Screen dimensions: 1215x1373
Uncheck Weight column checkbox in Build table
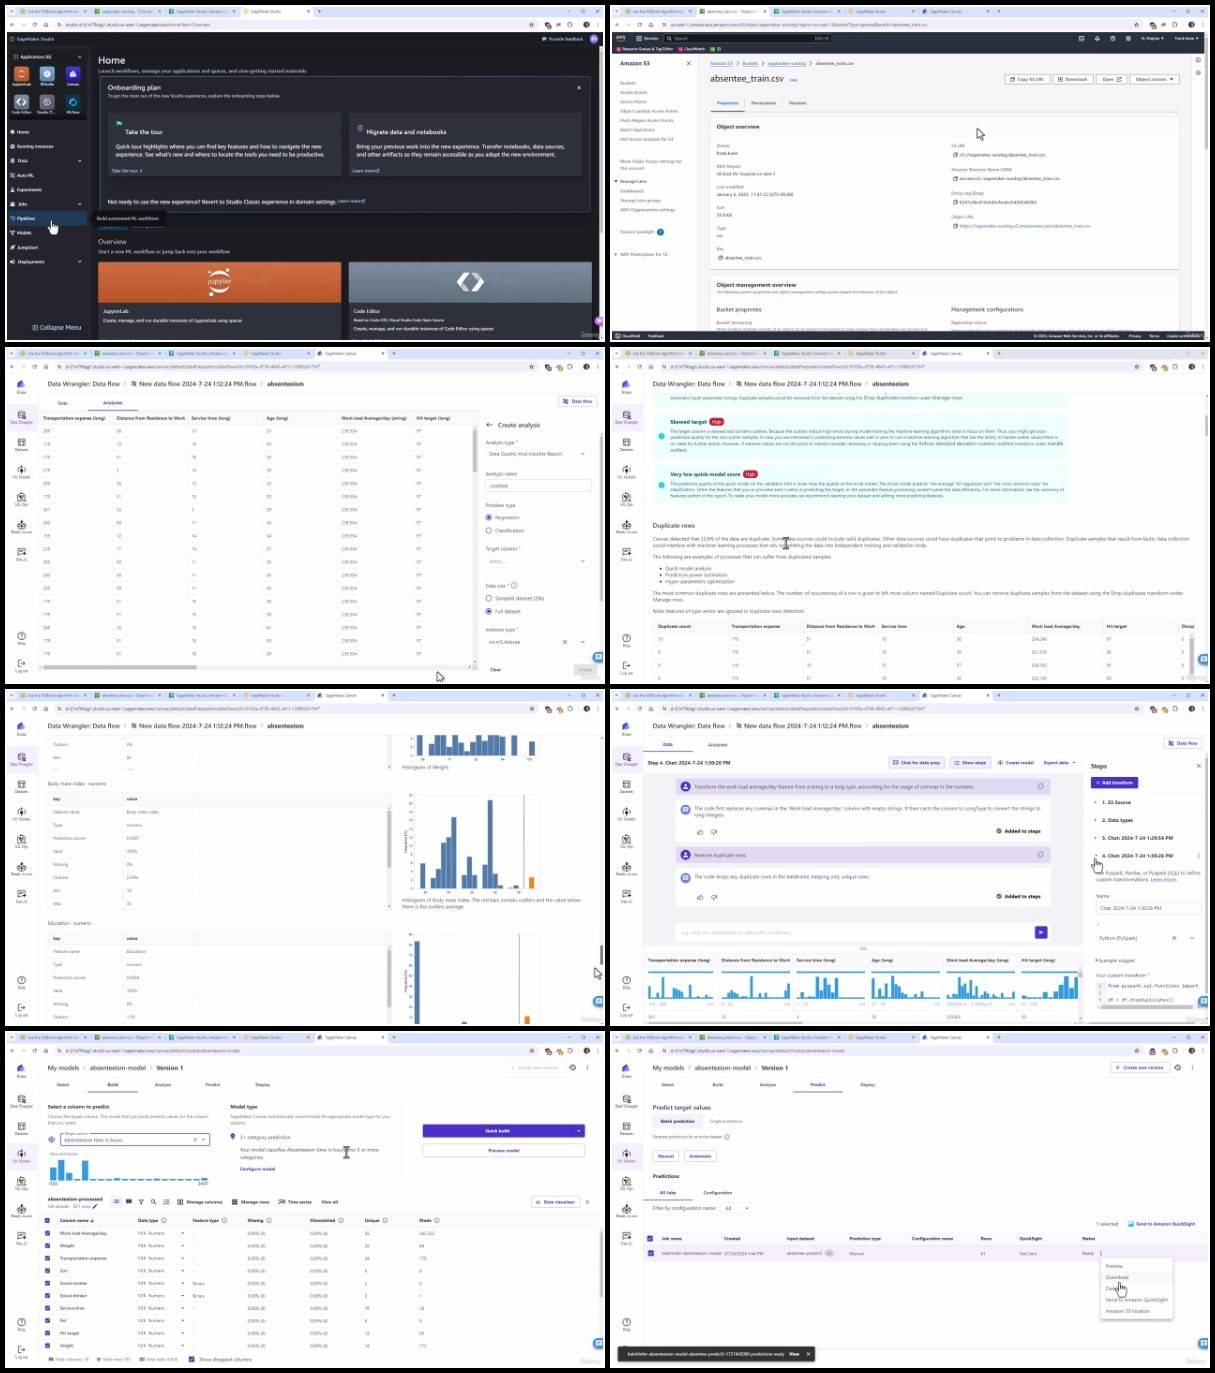pos(48,1246)
